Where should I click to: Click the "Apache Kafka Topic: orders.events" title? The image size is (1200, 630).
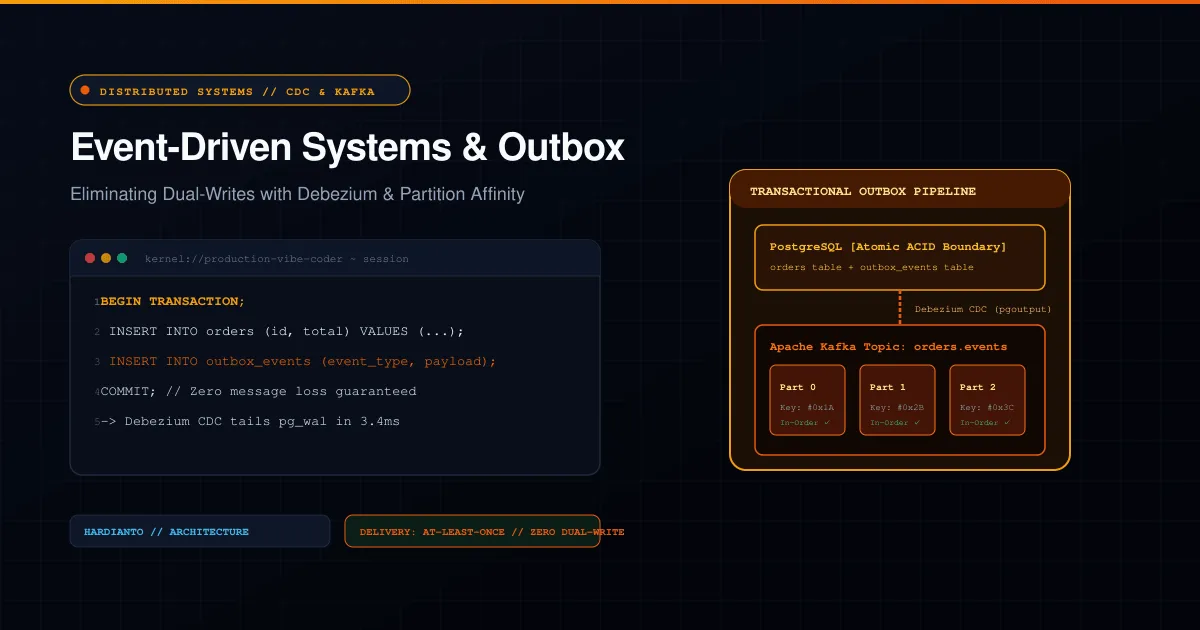[x=888, y=347]
